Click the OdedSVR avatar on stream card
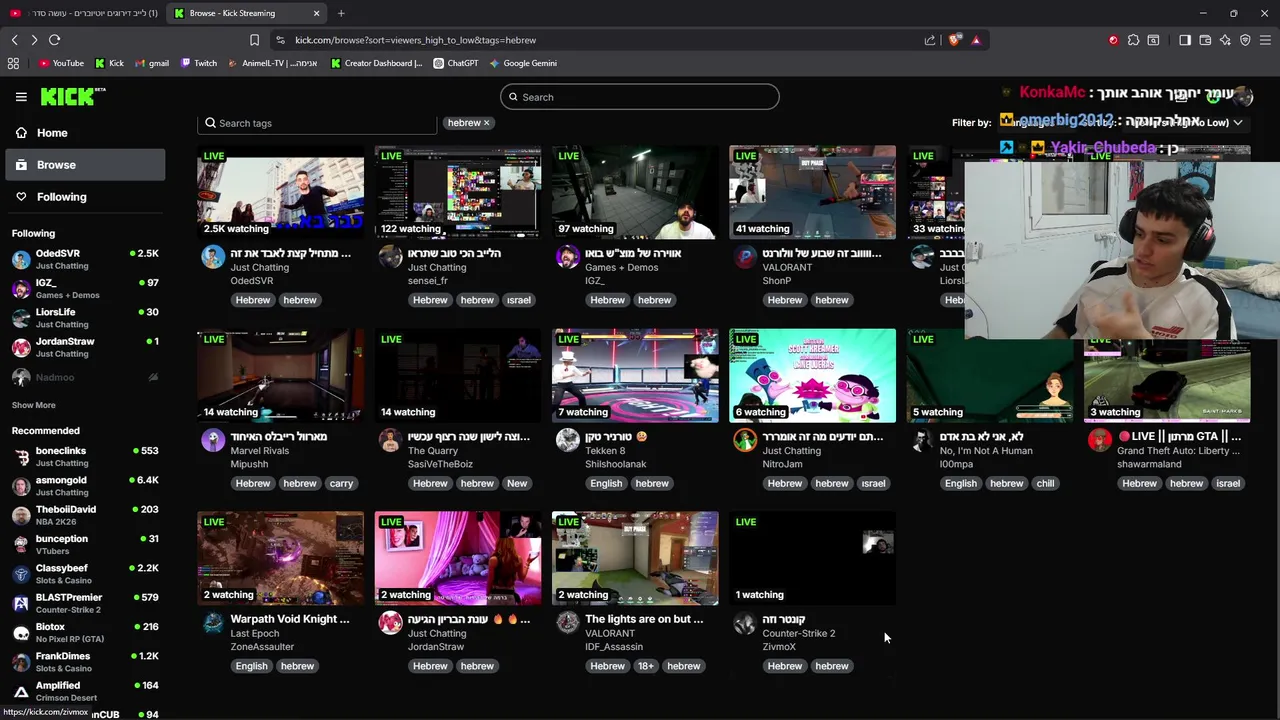The height and width of the screenshot is (720, 1280). pos(213,257)
